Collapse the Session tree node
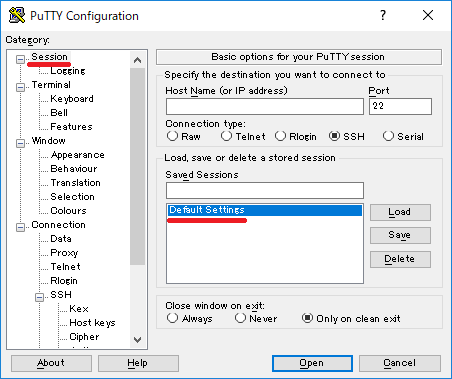This screenshot has width=452, height=379. 20,59
